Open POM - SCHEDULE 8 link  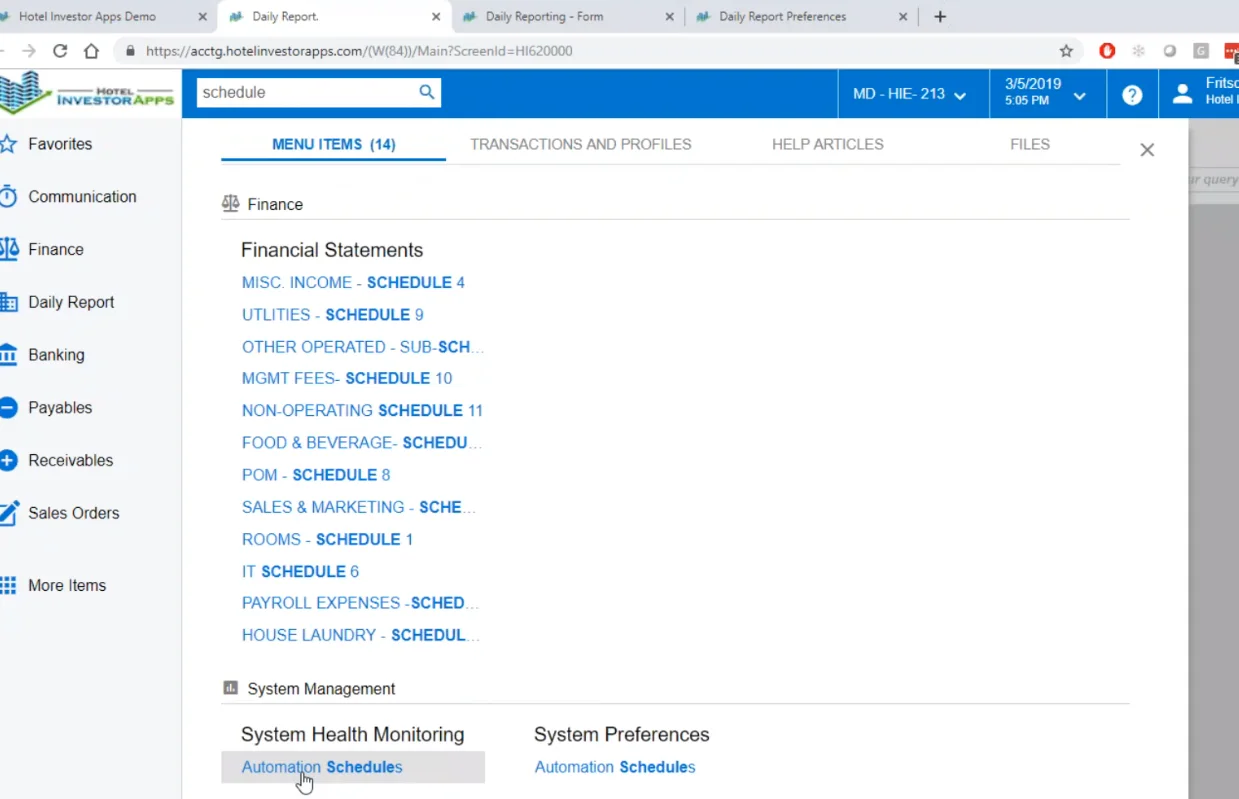(x=316, y=475)
